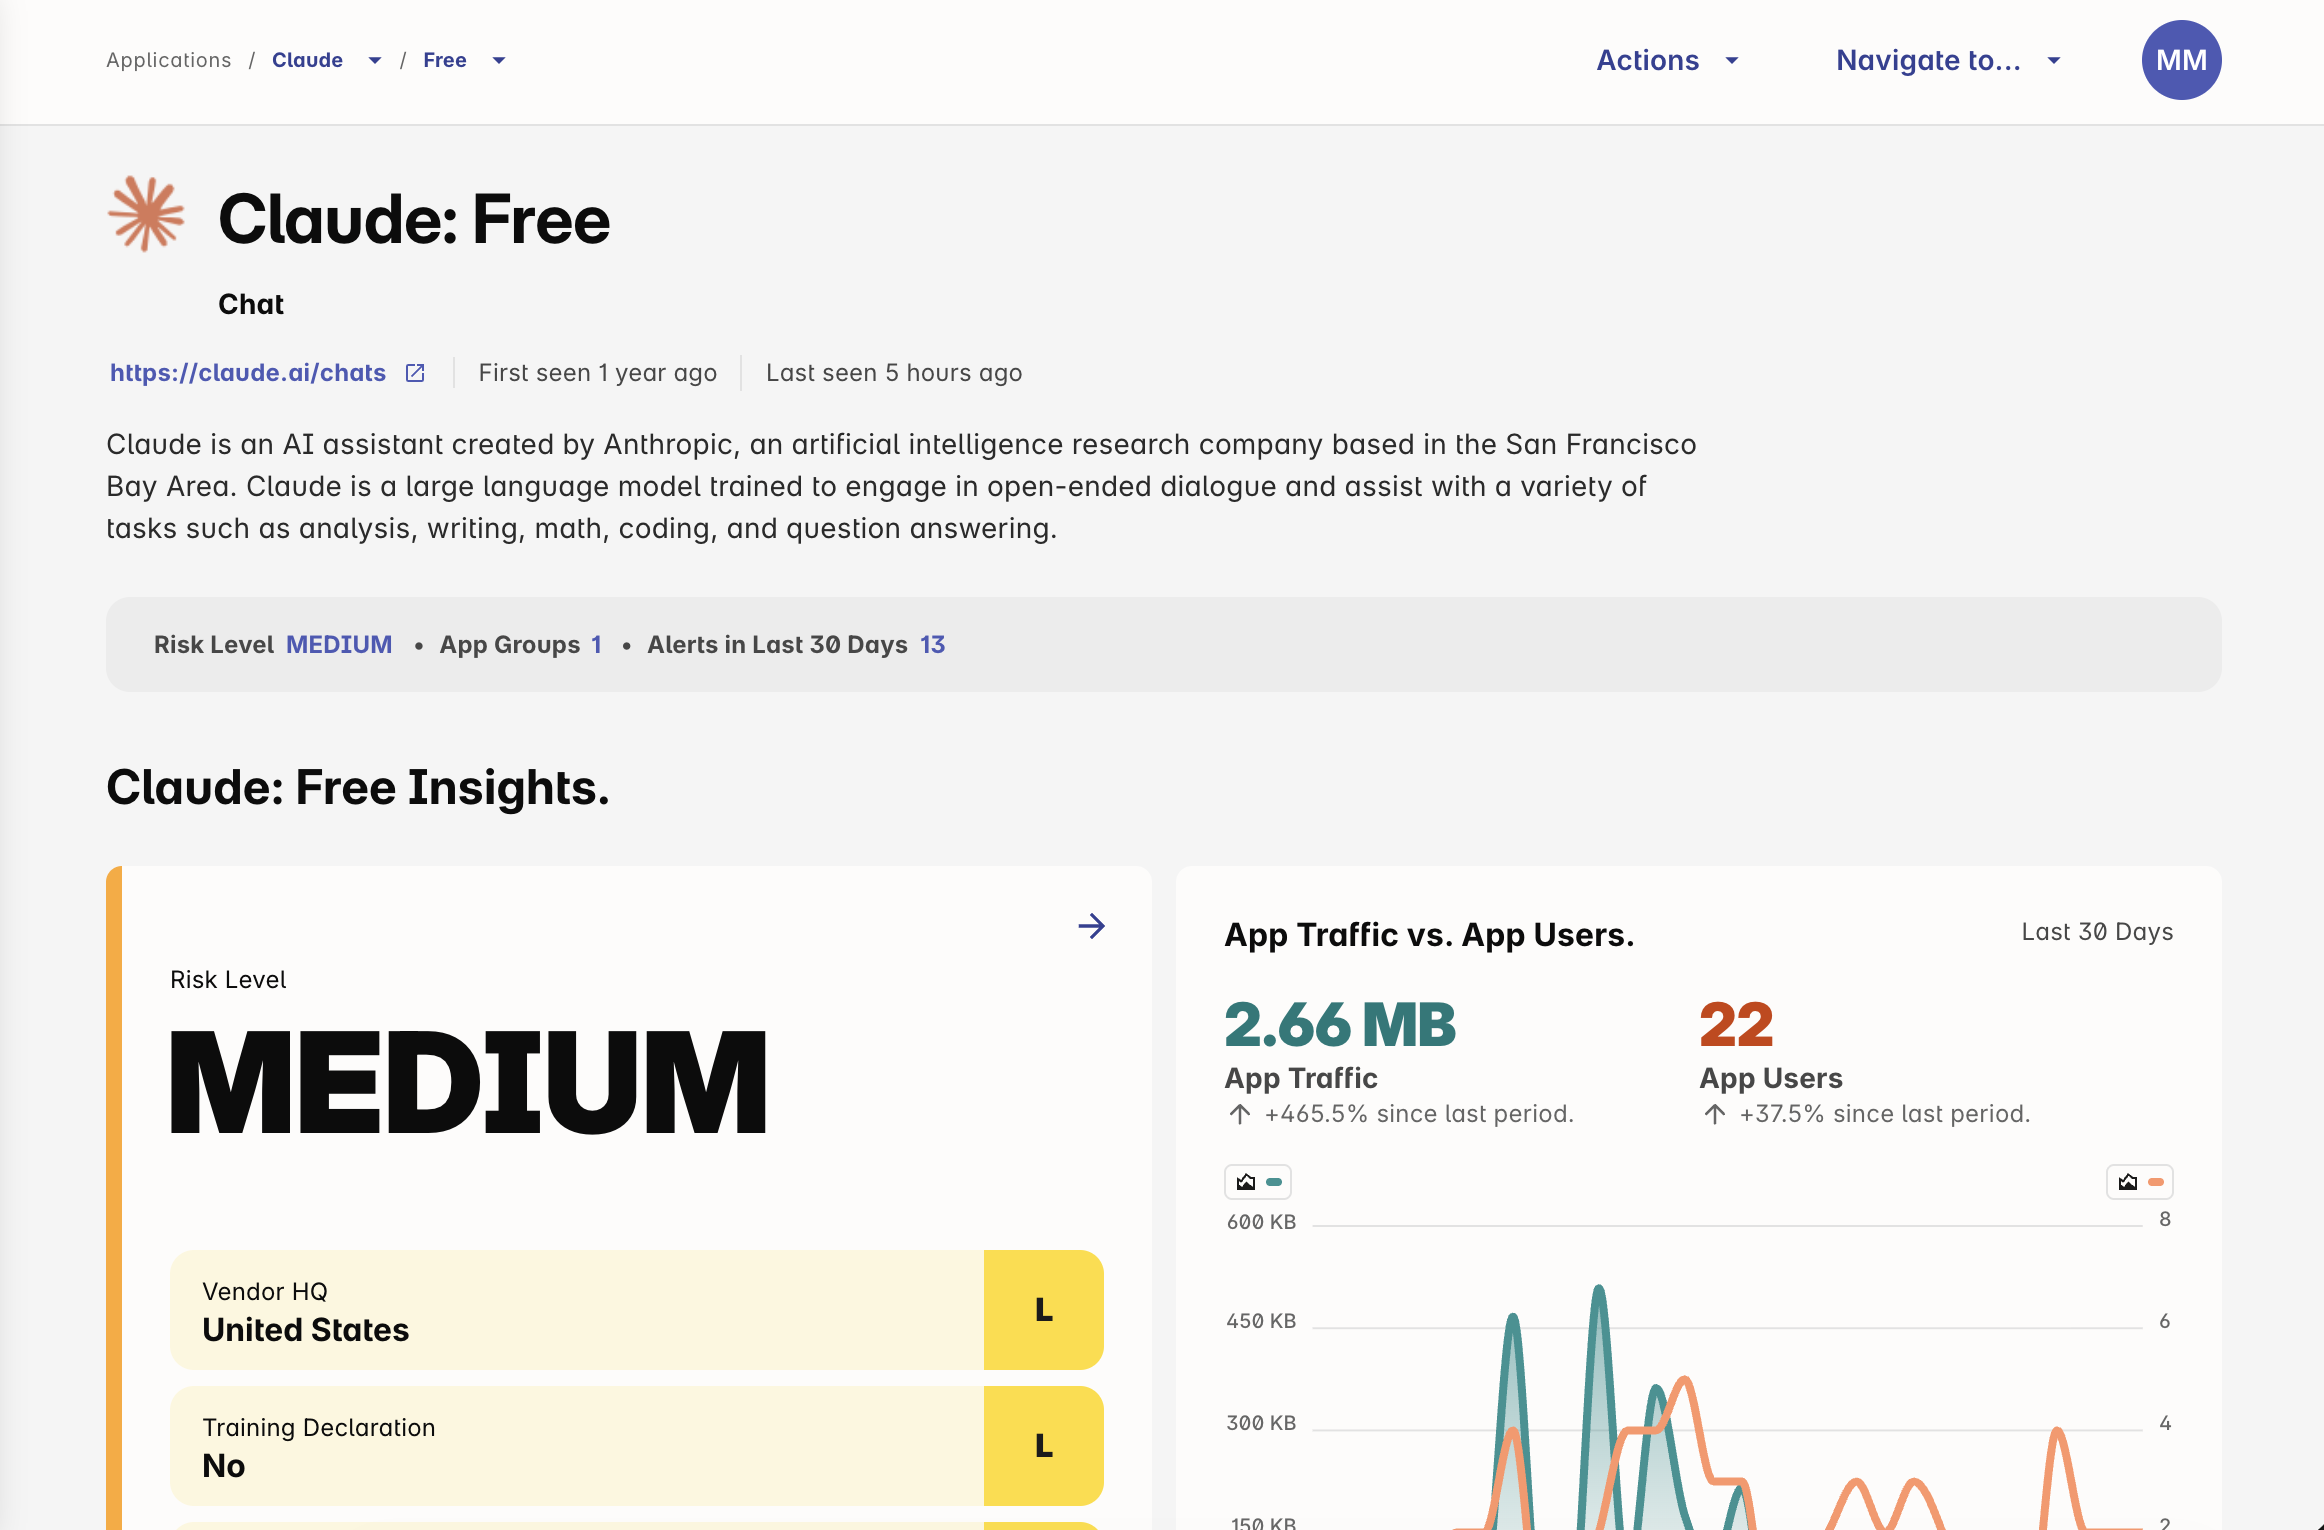2324x1530 pixels.
Task: Expand the Free breadcrumb dropdown arrow
Action: (x=499, y=61)
